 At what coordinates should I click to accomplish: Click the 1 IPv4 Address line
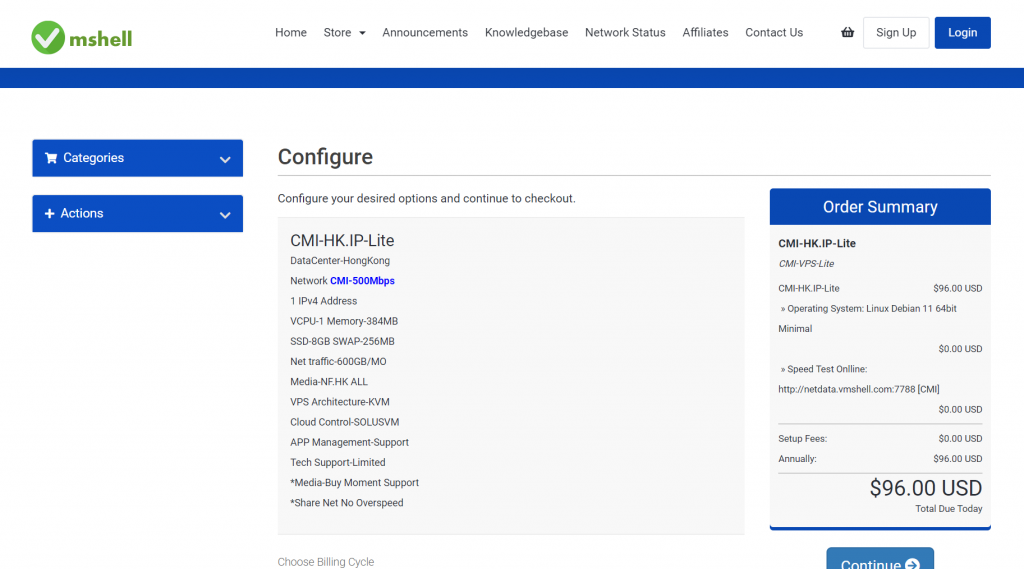coord(324,301)
